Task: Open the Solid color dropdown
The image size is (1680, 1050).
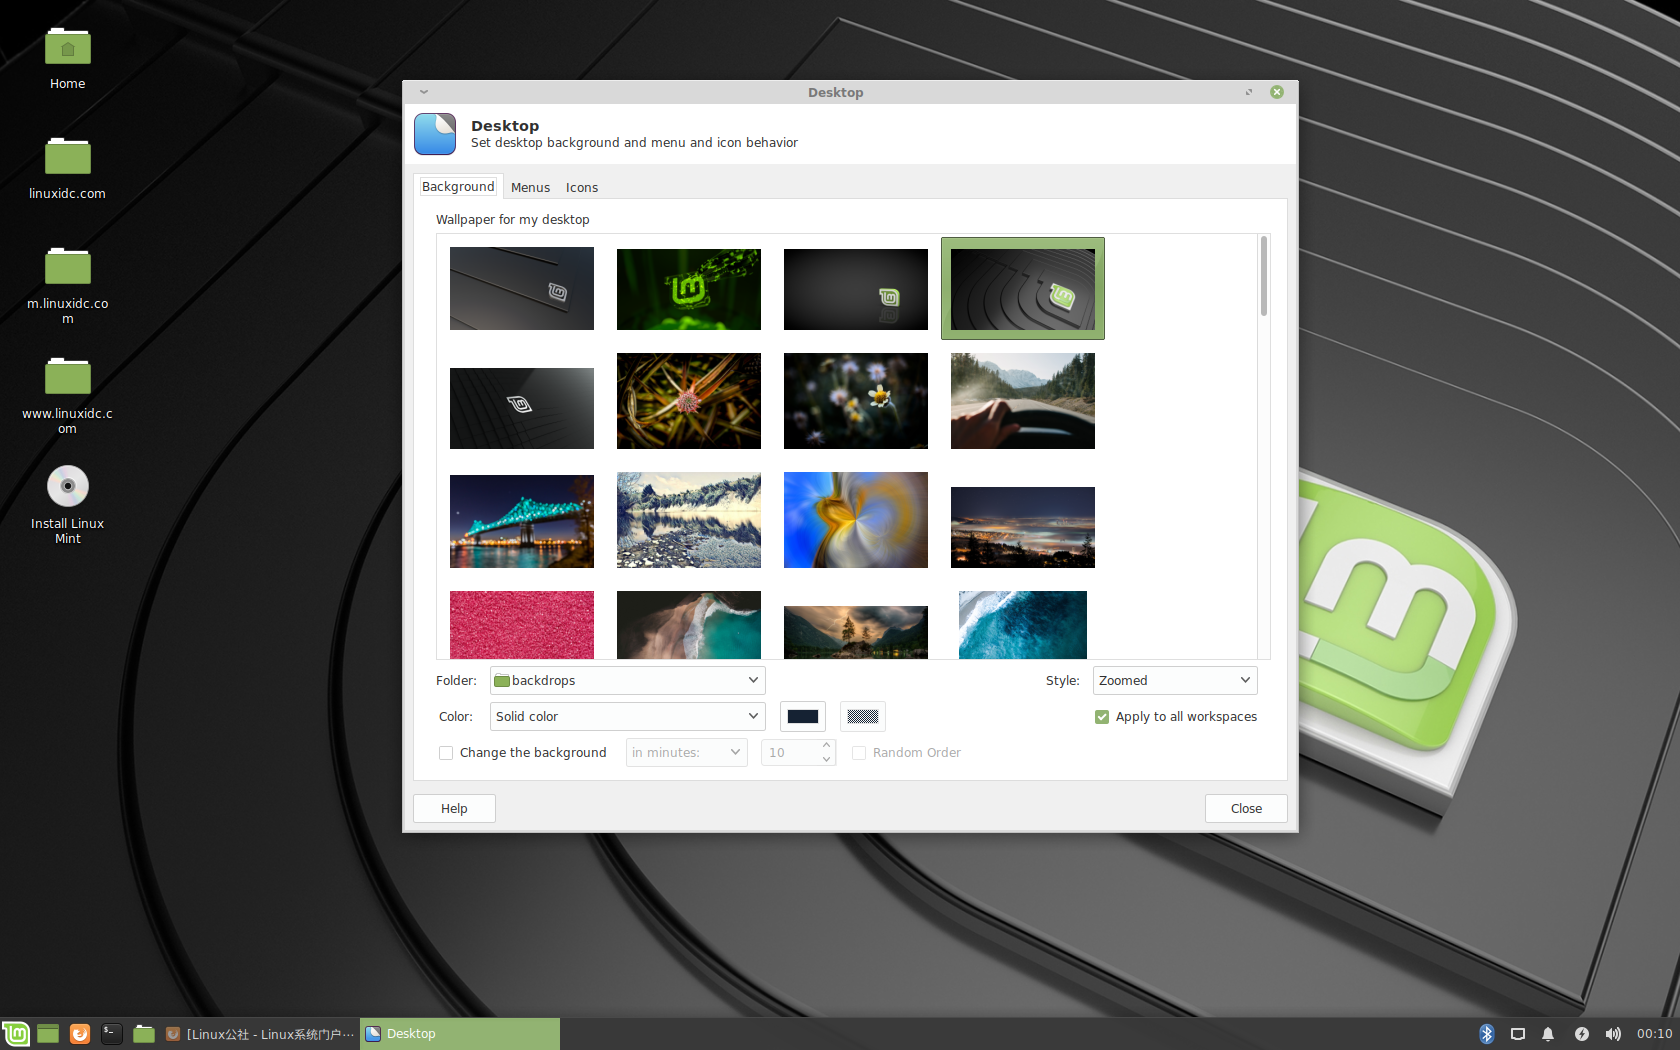Action: point(628,717)
